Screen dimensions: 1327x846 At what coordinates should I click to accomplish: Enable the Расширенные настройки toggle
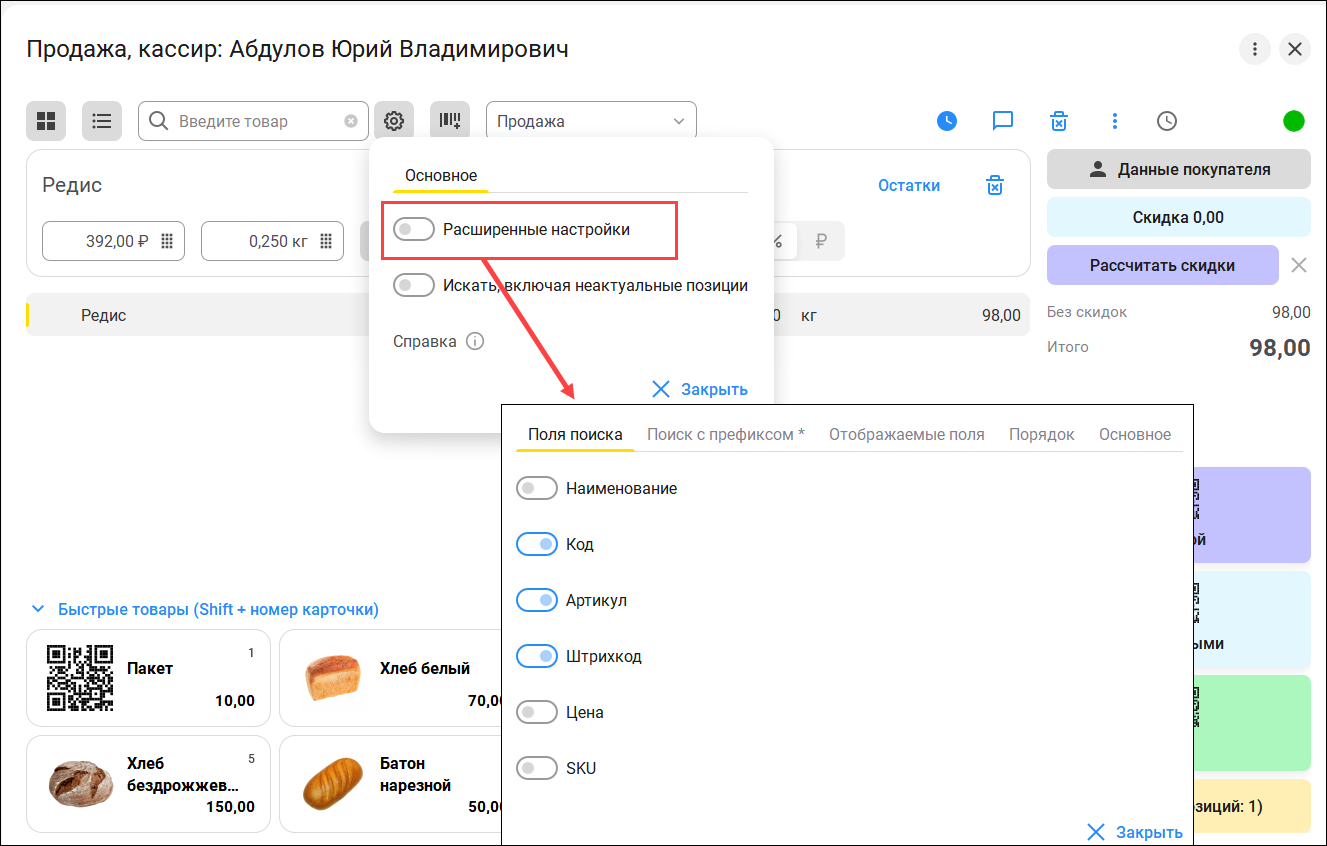pos(414,230)
